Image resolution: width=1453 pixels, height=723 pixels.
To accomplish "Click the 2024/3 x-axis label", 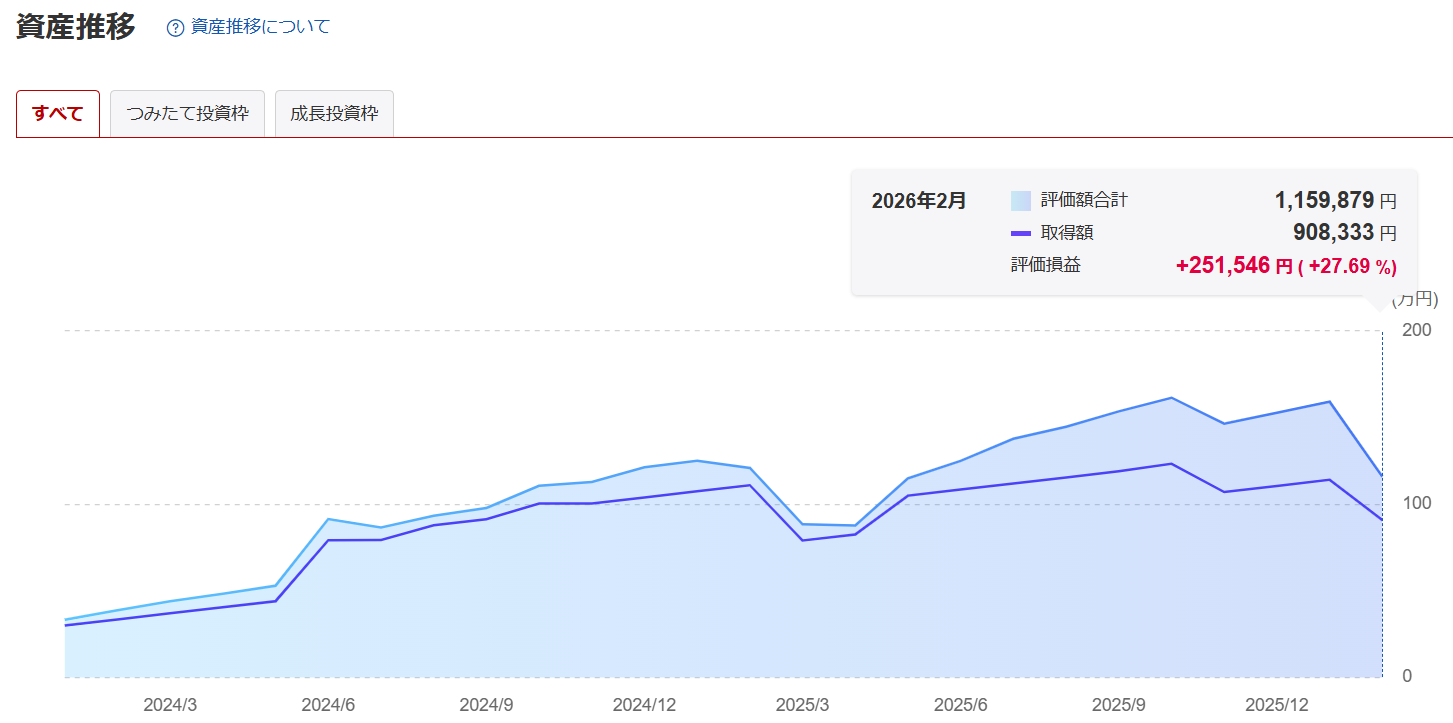I will tap(170, 704).
